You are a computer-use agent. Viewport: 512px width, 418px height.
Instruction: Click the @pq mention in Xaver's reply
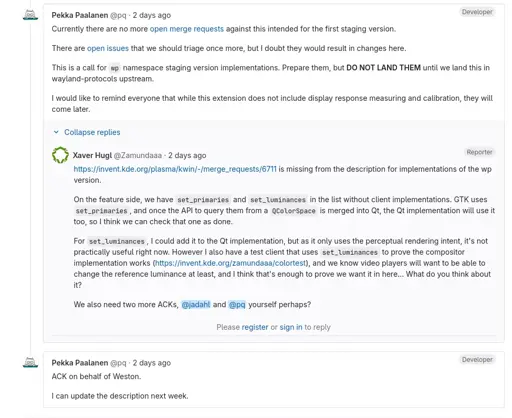pos(237,305)
